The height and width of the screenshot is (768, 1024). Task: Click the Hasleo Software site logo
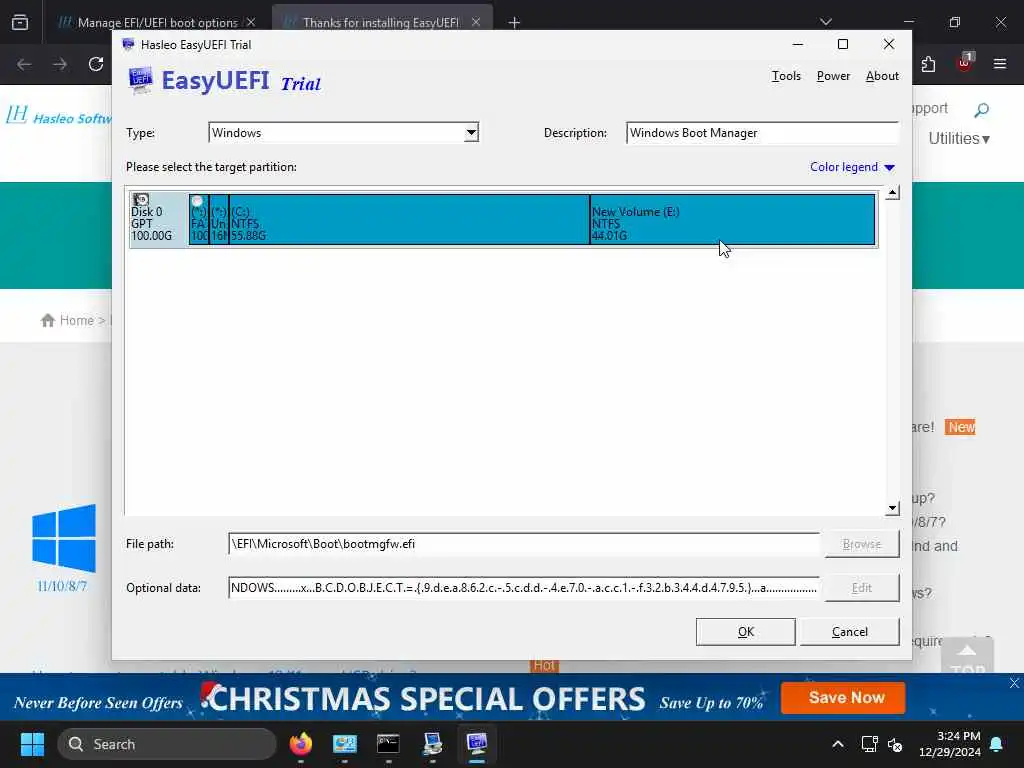[59, 116]
